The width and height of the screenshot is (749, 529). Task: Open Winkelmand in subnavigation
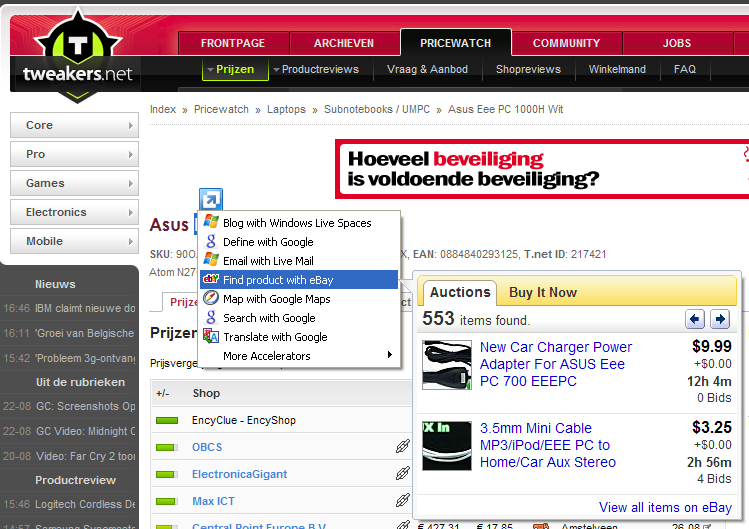tap(617, 69)
